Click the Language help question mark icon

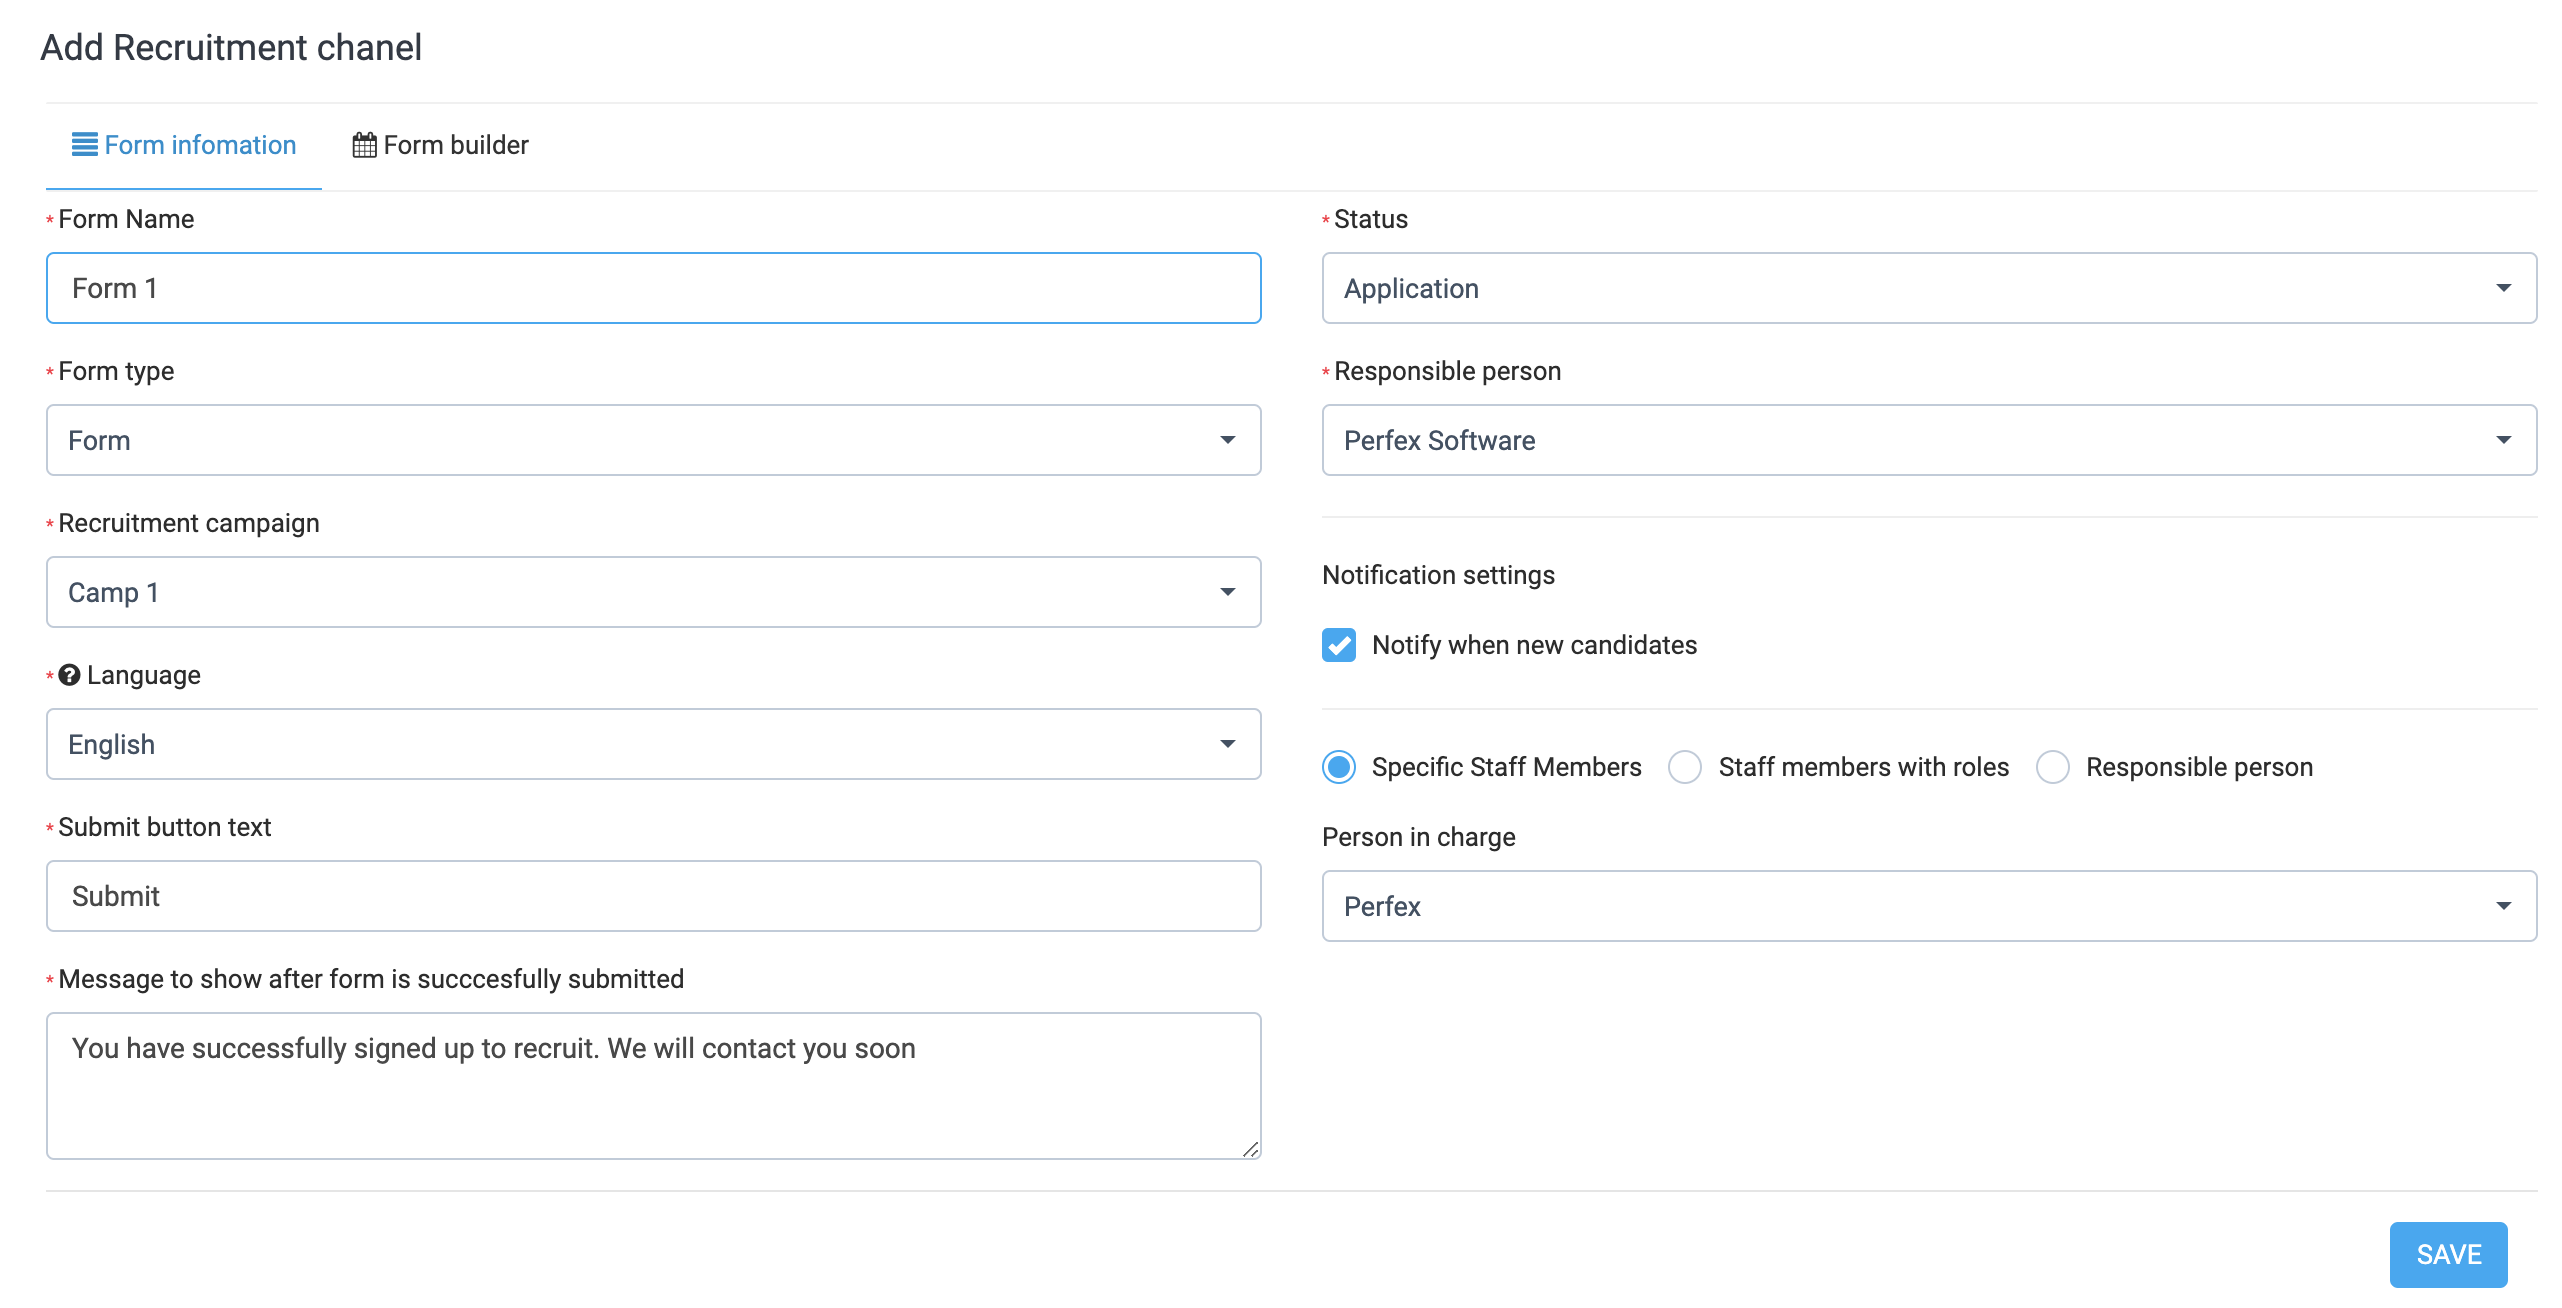click(x=69, y=675)
